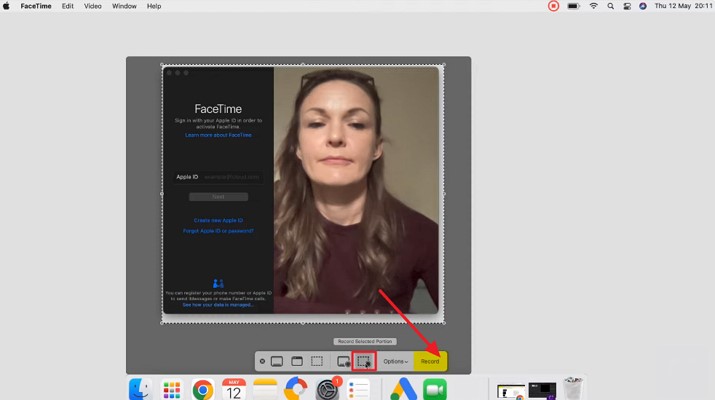715x400 pixels.
Task: Select Capture Entire Screen icon
Action: pos(277,361)
